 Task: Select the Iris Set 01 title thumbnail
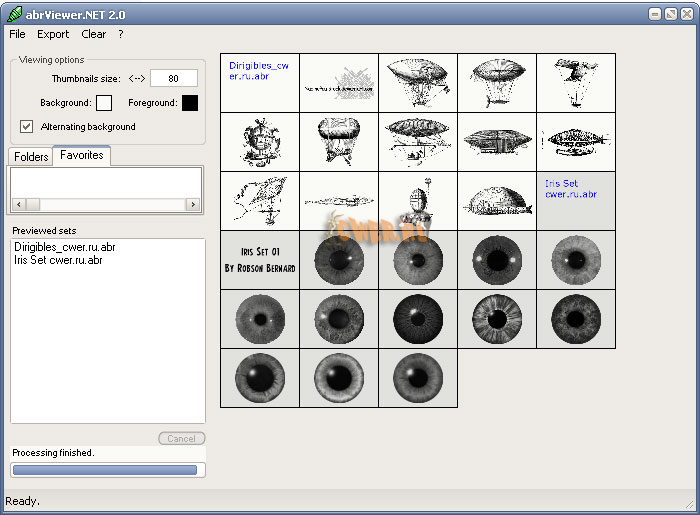260,260
